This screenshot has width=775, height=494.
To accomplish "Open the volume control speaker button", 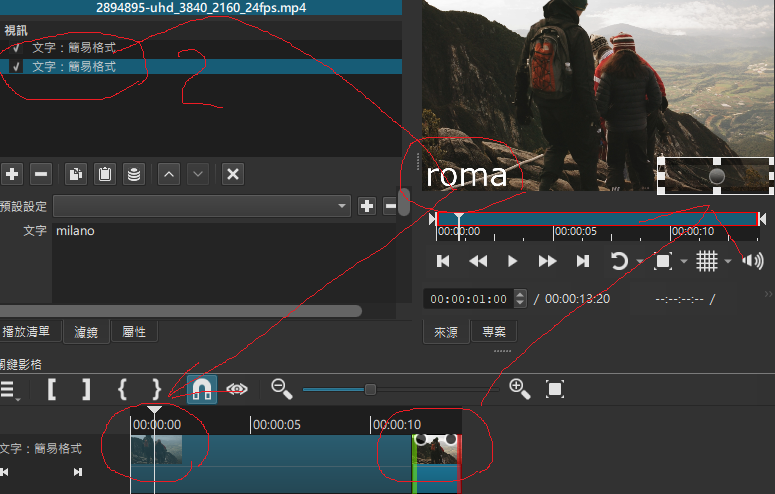I will coord(752,261).
